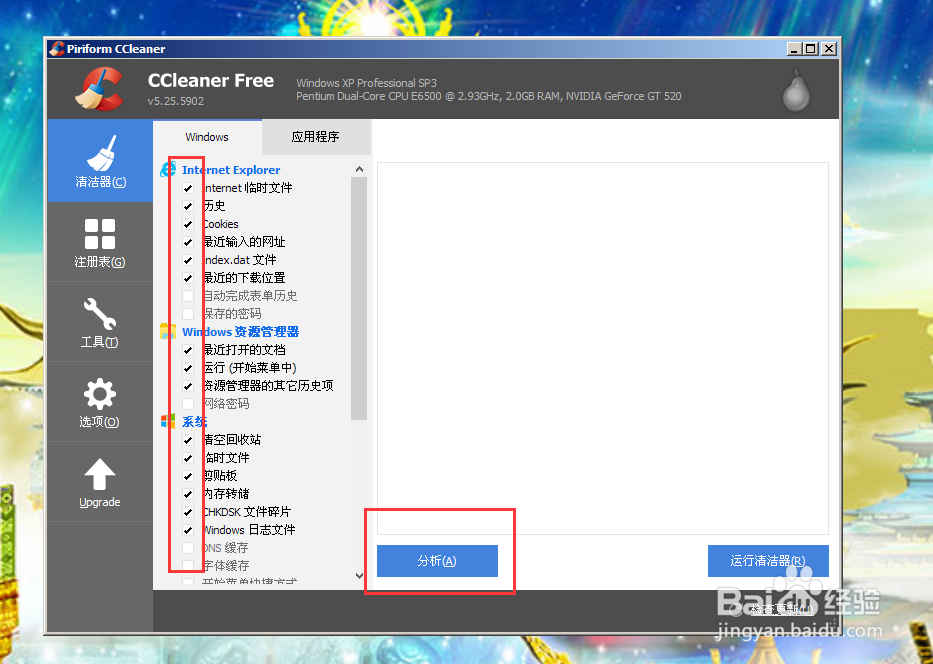Open the Tools (工具) section

click(100, 322)
